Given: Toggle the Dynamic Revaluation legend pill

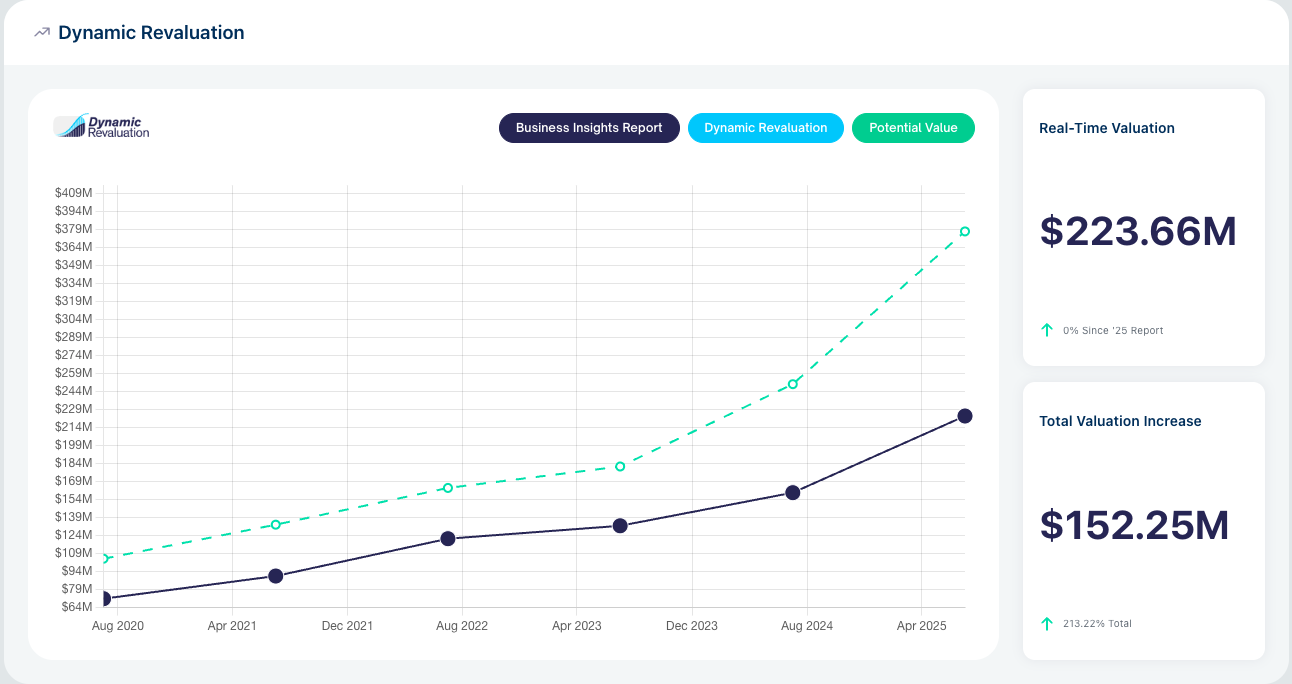Looking at the screenshot, I should pos(765,128).
